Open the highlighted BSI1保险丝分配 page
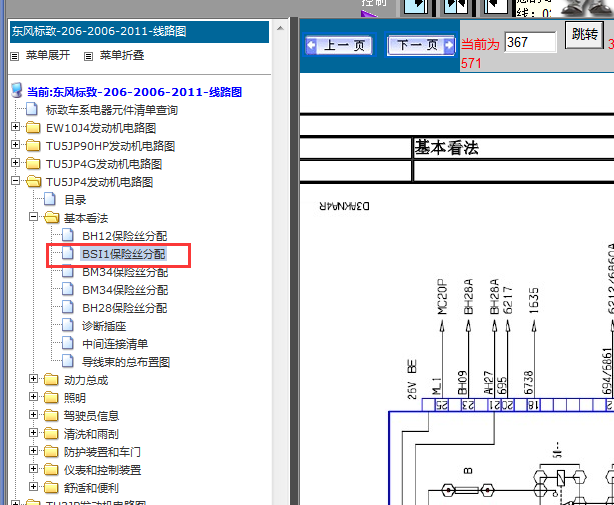The width and height of the screenshot is (614, 505). [124, 254]
